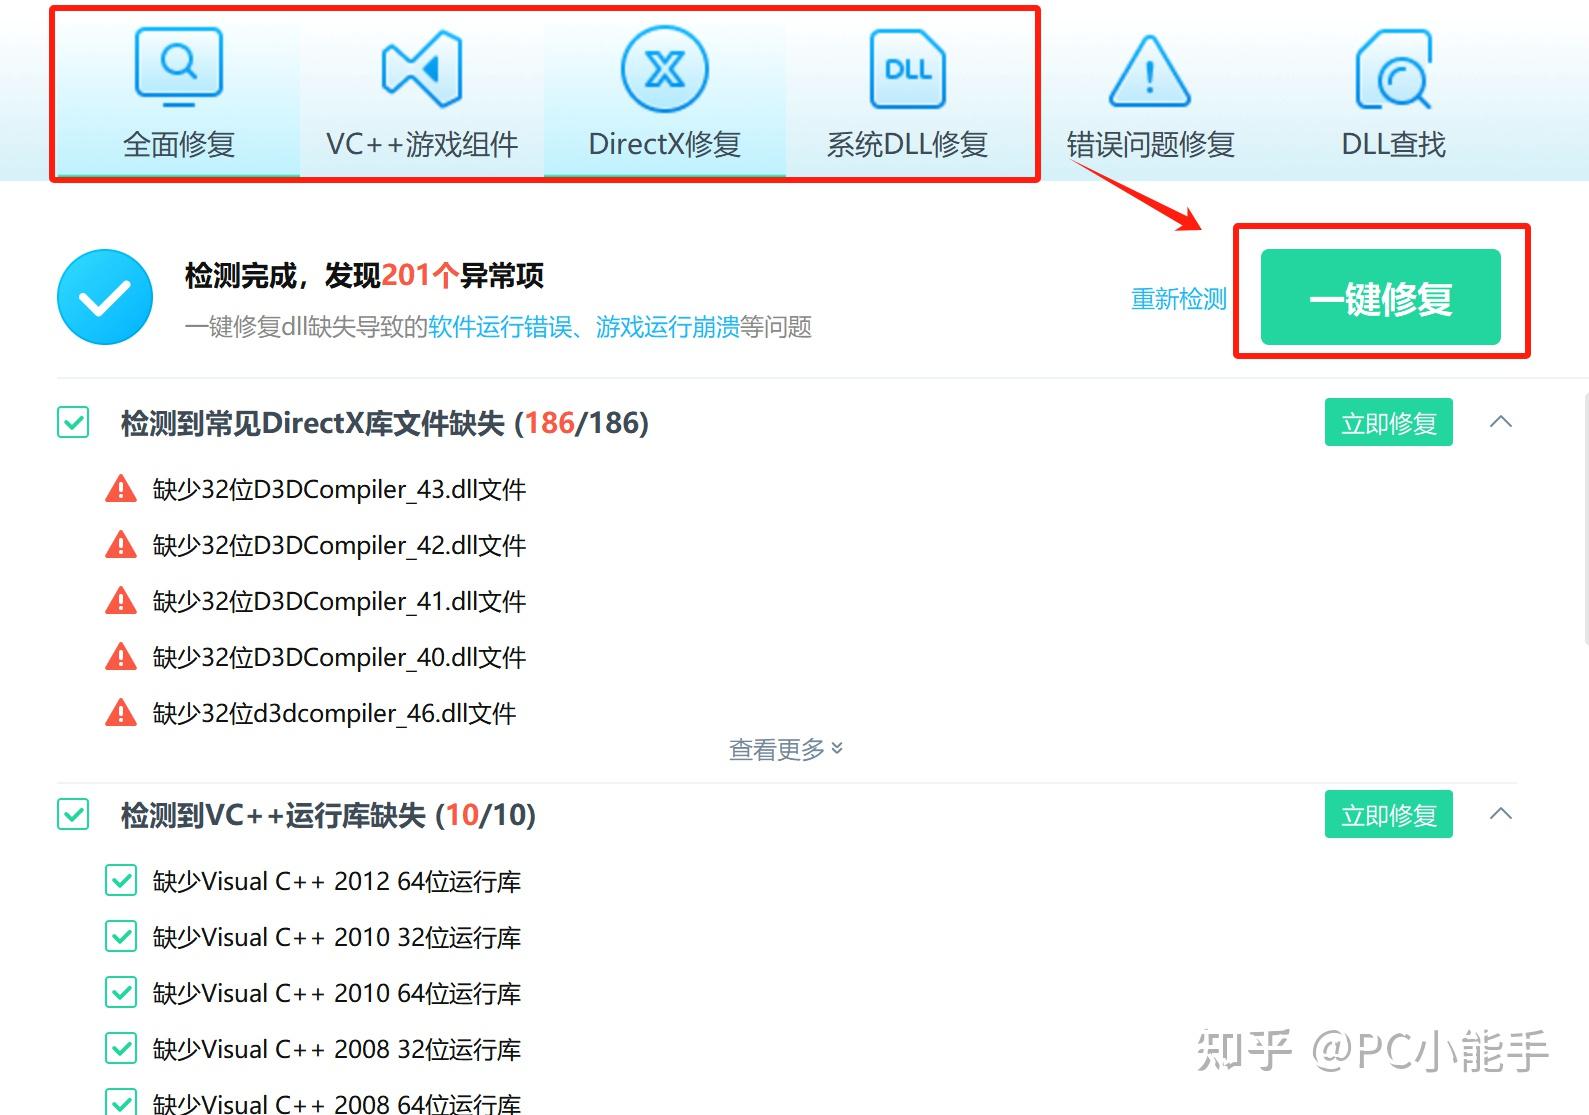1589x1115 pixels.
Task: Switch to the 错误问题修复 tab label
Action: coord(1150,145)
